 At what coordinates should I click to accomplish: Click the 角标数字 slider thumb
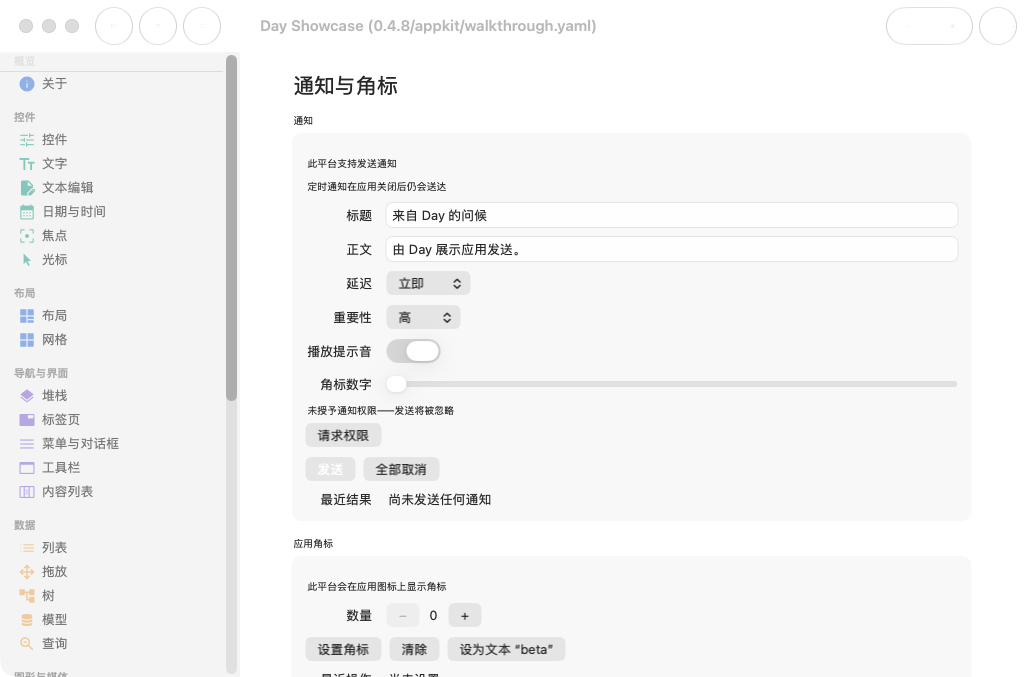click(x=396, y=385)
